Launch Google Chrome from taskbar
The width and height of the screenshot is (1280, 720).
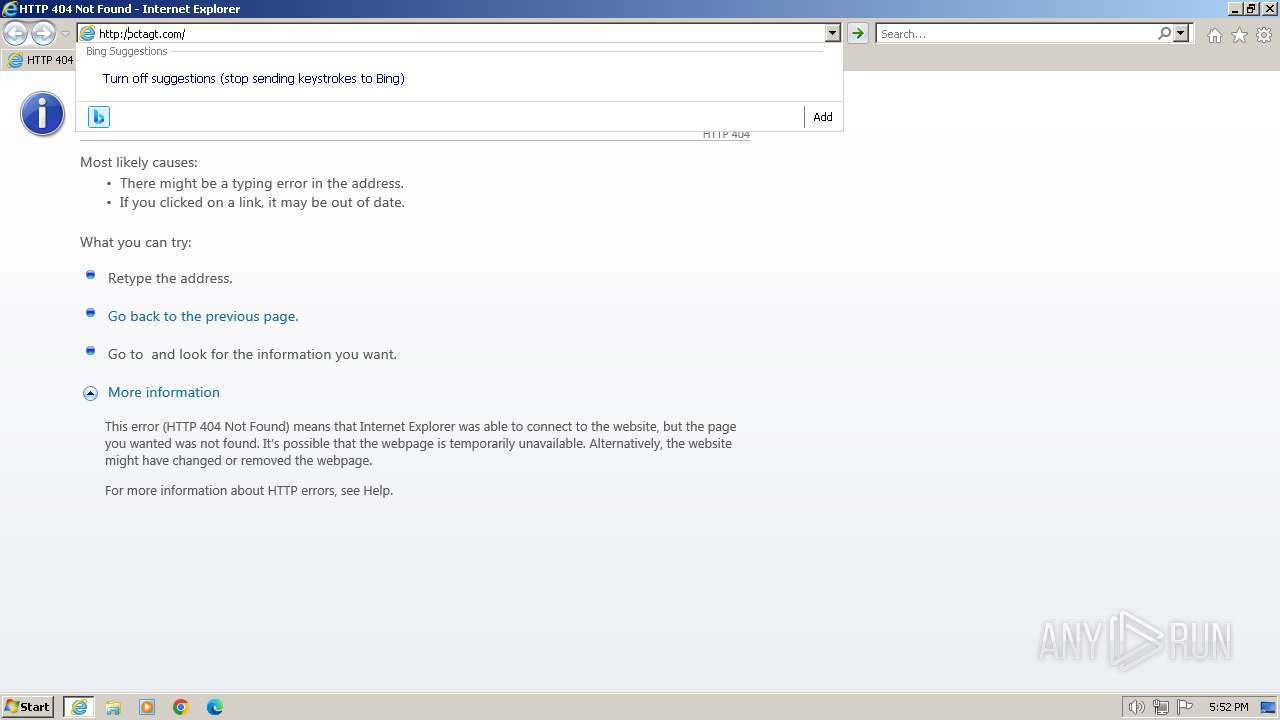[181, 707]
